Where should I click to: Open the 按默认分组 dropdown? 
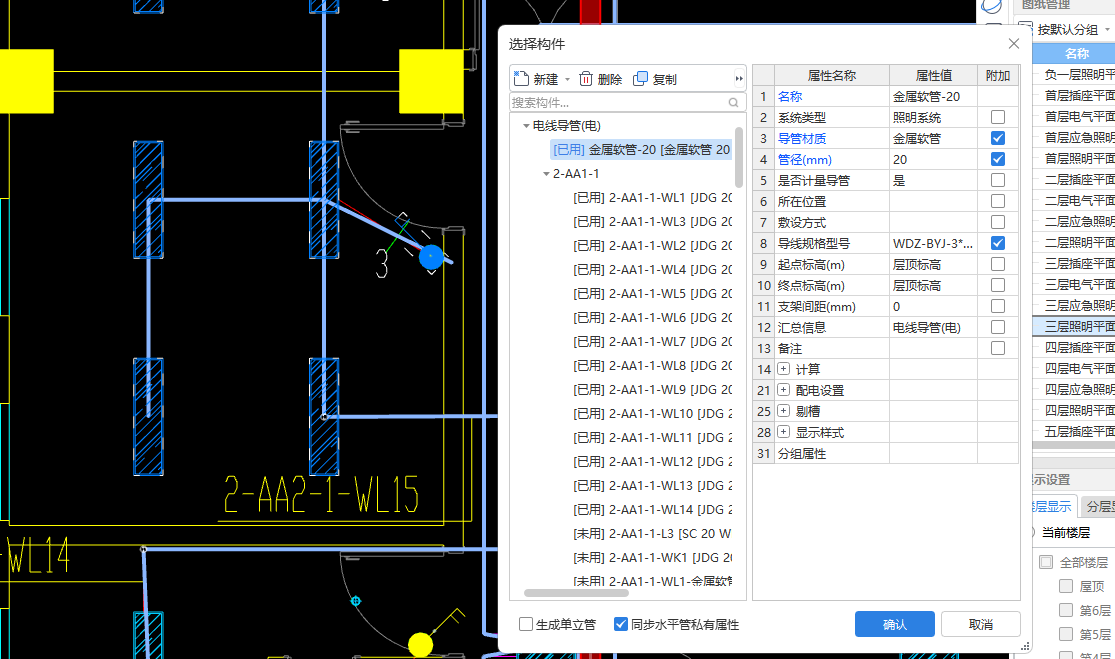(1108, 30)
